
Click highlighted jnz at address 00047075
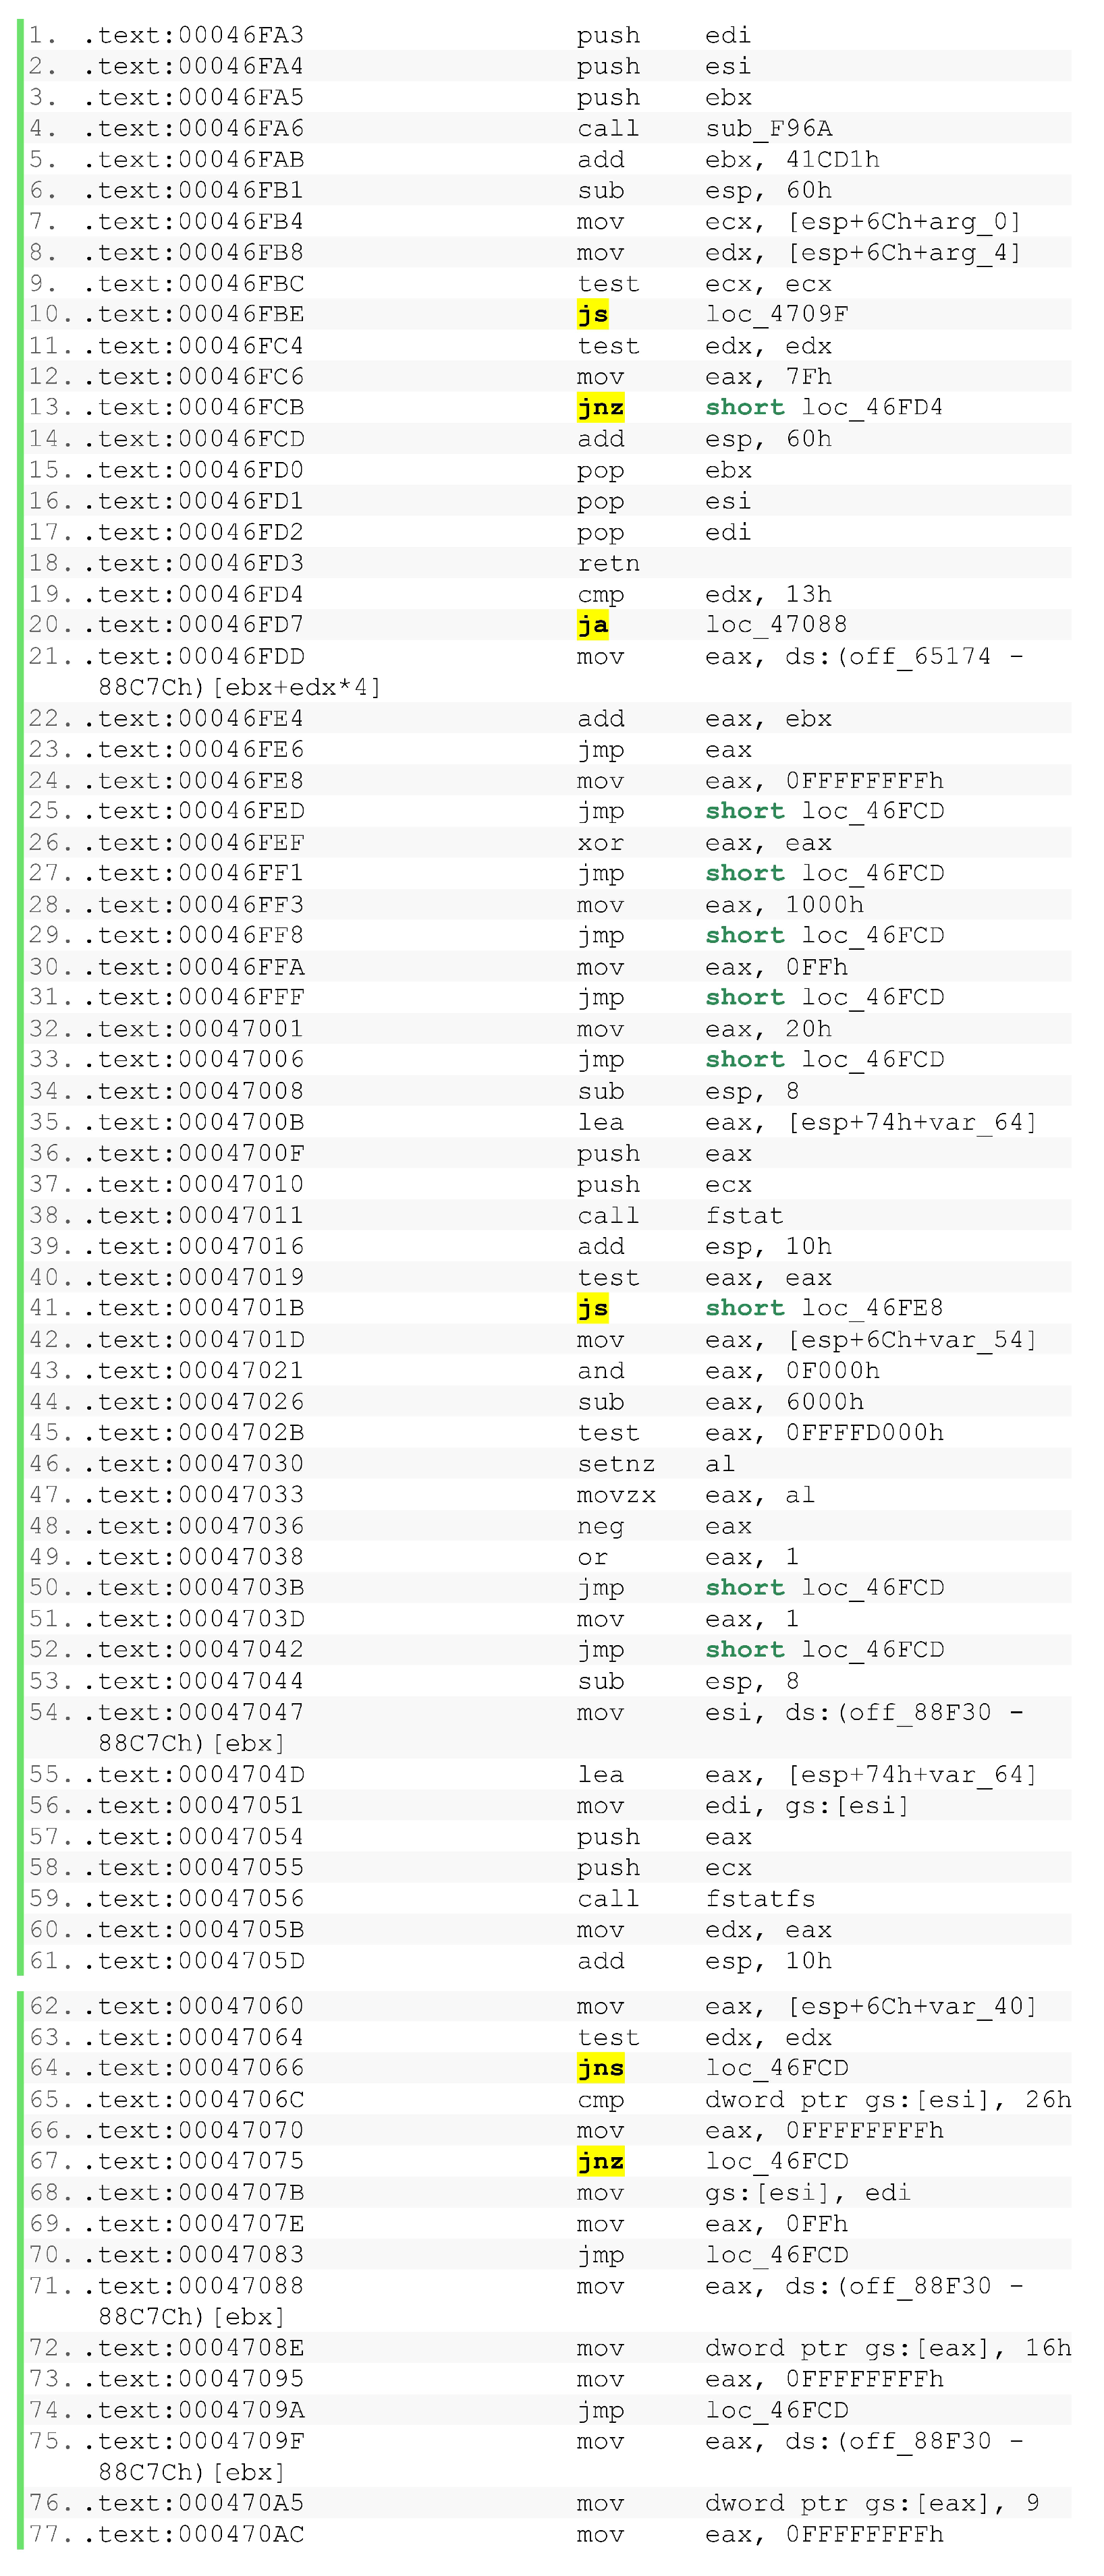pyautogui.click(x=601, y=2161)
